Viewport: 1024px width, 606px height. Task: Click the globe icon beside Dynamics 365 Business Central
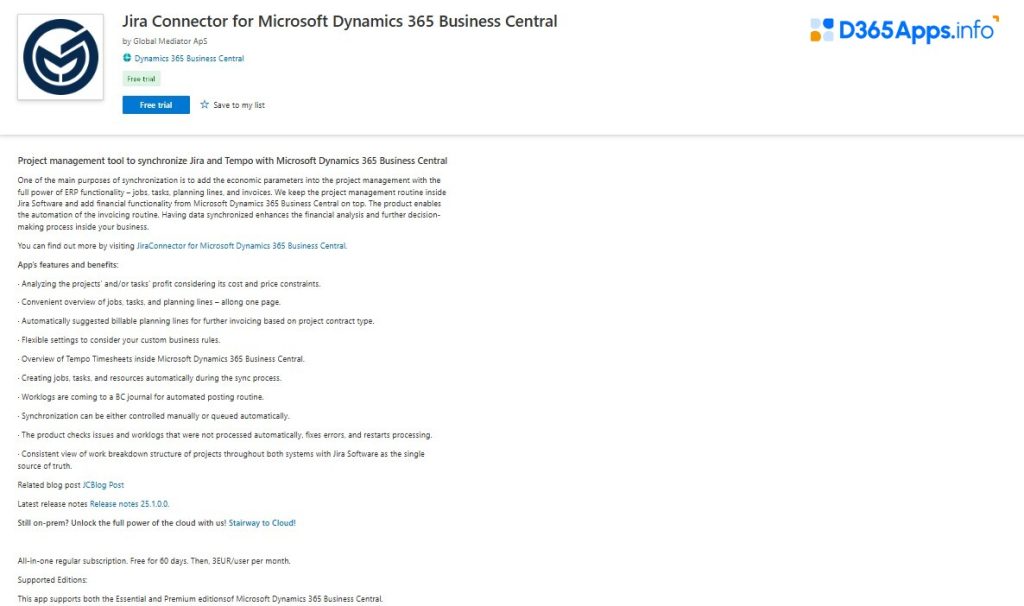click(x=127, y=57)
